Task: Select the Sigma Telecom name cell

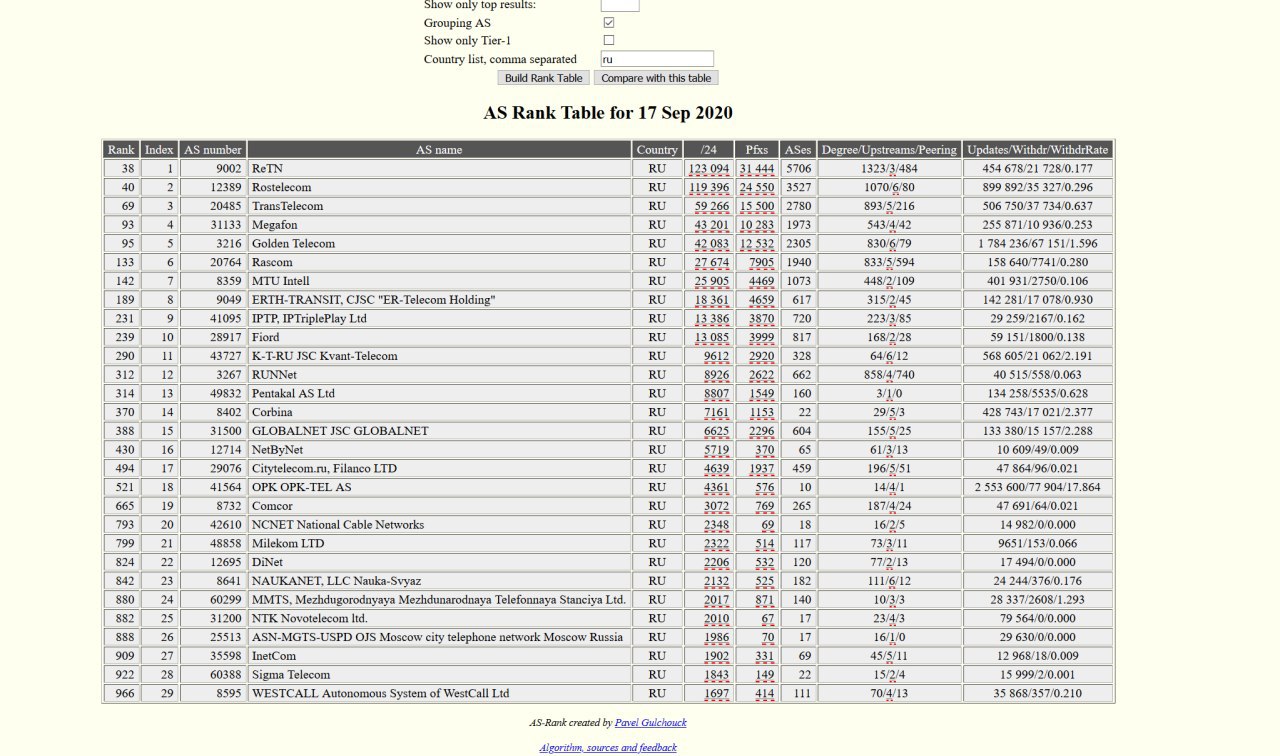Action: click(x=440, y=675)
